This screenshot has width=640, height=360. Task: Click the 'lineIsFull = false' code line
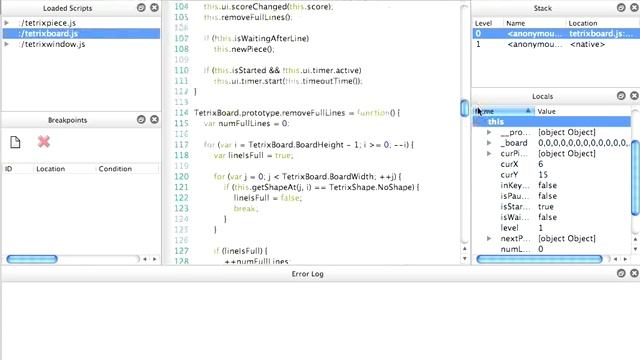[268, 198]
